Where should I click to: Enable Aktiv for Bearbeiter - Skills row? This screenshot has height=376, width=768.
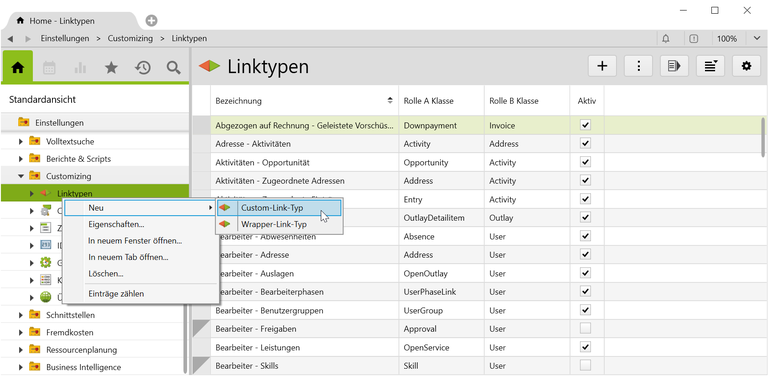click(585, 365)
